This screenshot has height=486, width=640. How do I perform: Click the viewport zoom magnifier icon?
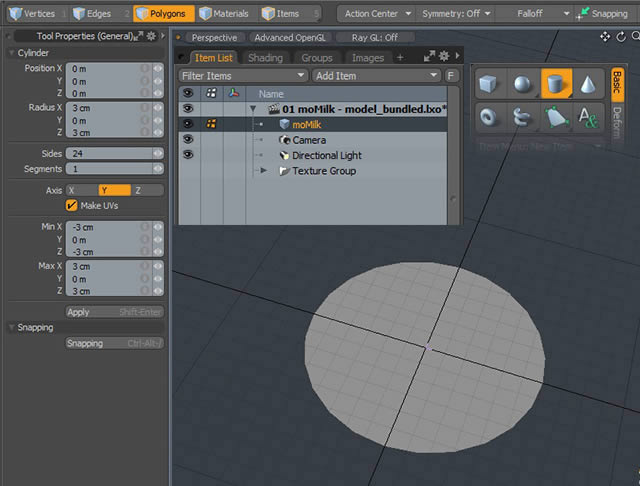636,36
